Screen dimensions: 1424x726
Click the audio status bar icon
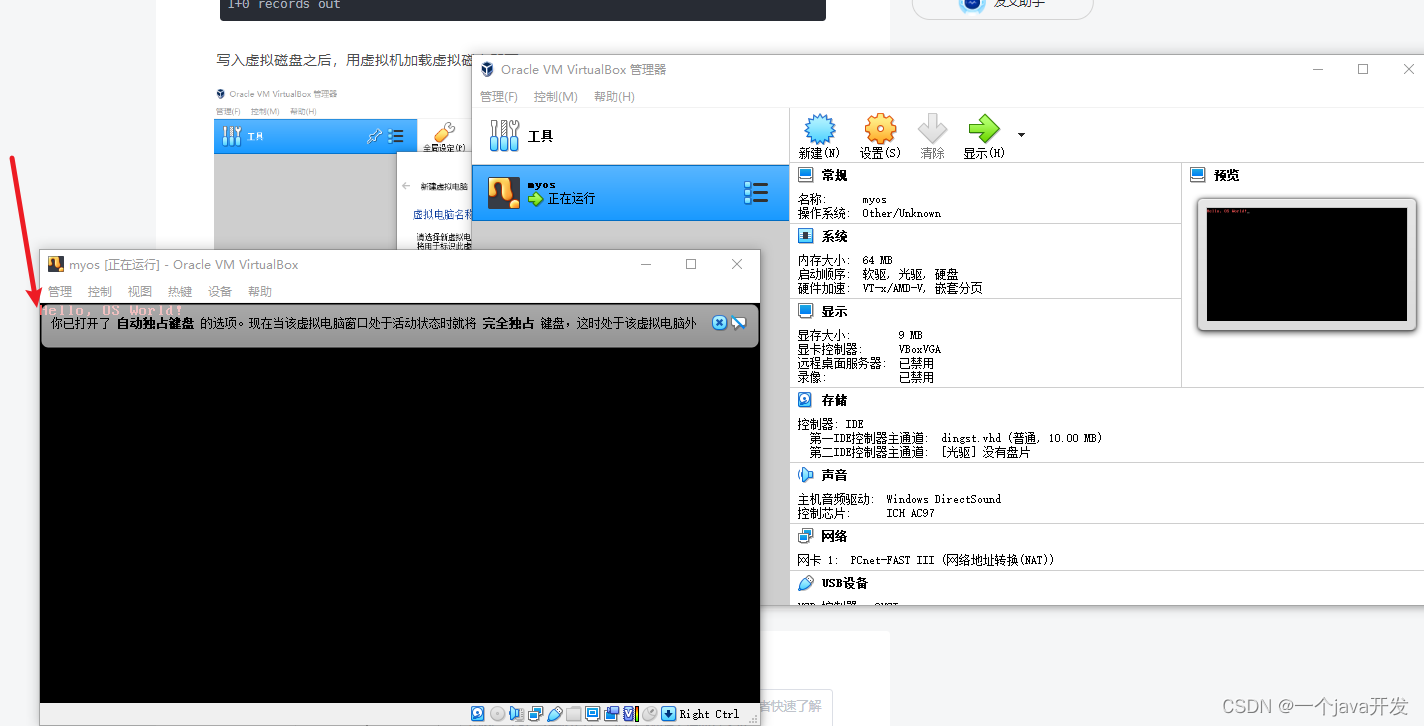[517, 713]
